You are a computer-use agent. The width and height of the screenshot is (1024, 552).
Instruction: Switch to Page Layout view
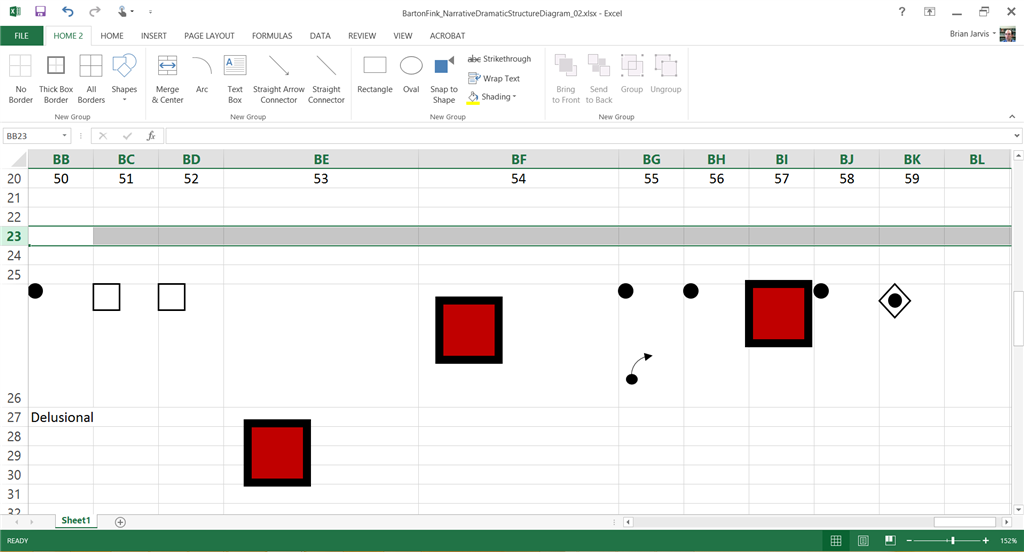[x=863, y=540]
